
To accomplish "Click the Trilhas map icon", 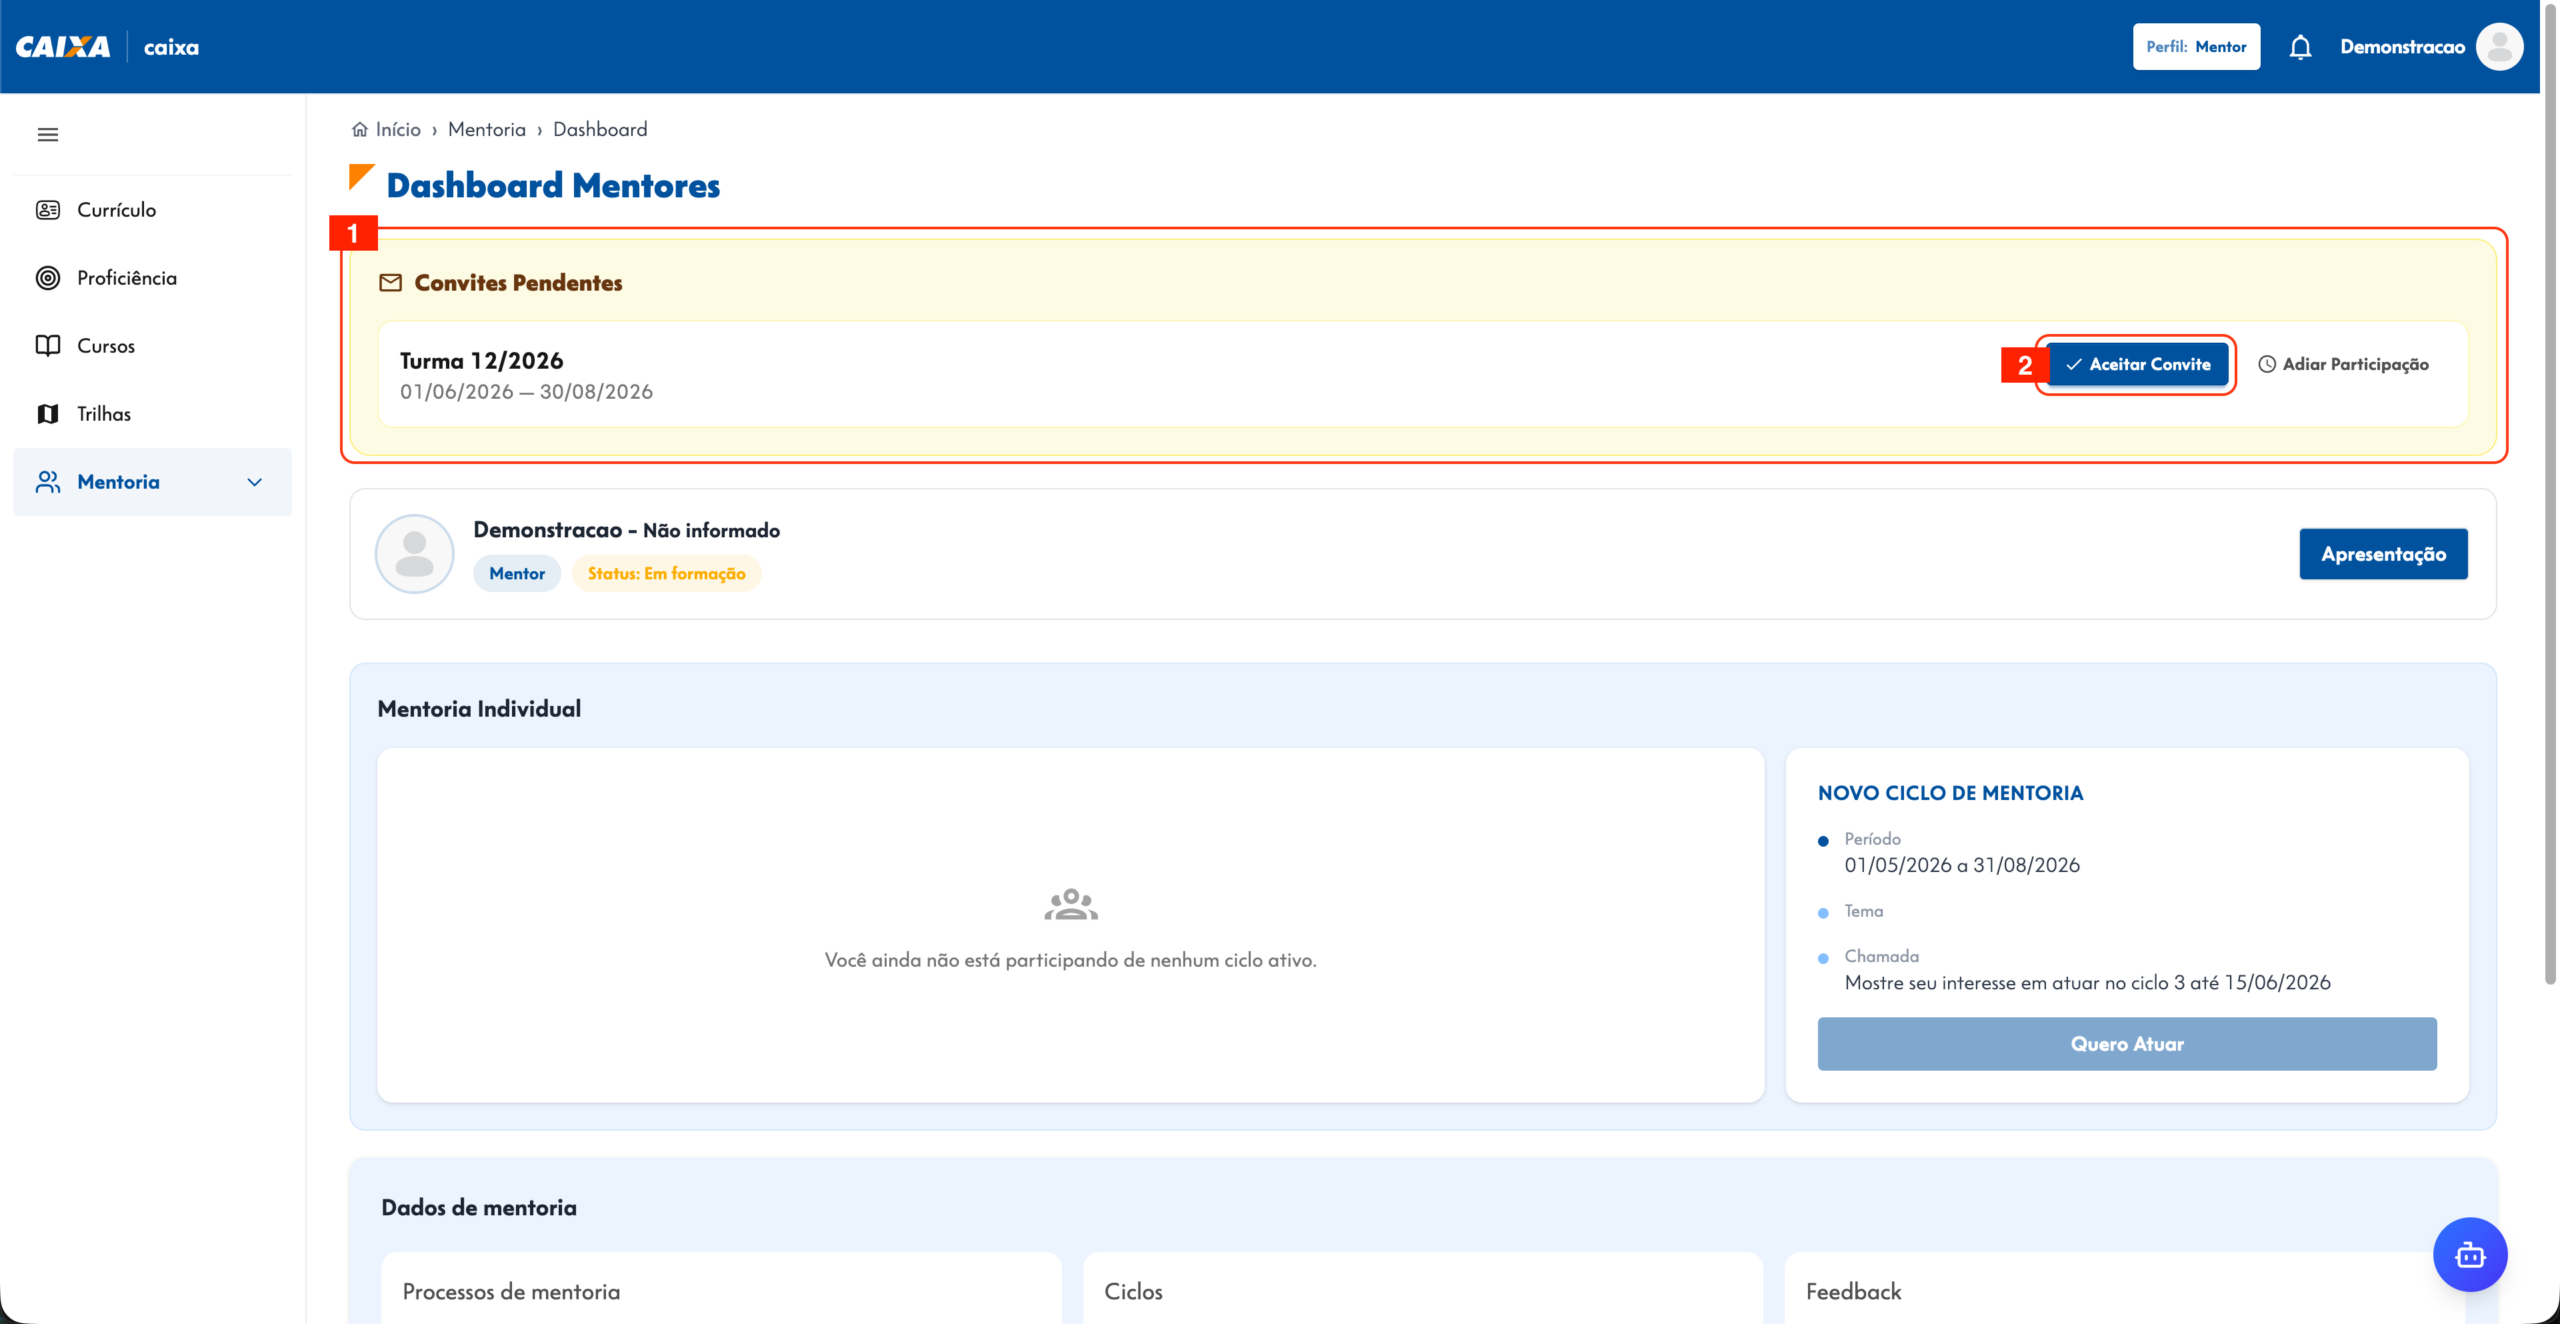I will (x=48, y=414).
